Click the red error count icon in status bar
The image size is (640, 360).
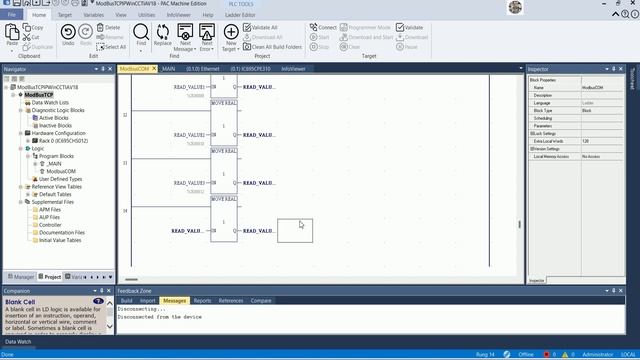click(547, 354)
